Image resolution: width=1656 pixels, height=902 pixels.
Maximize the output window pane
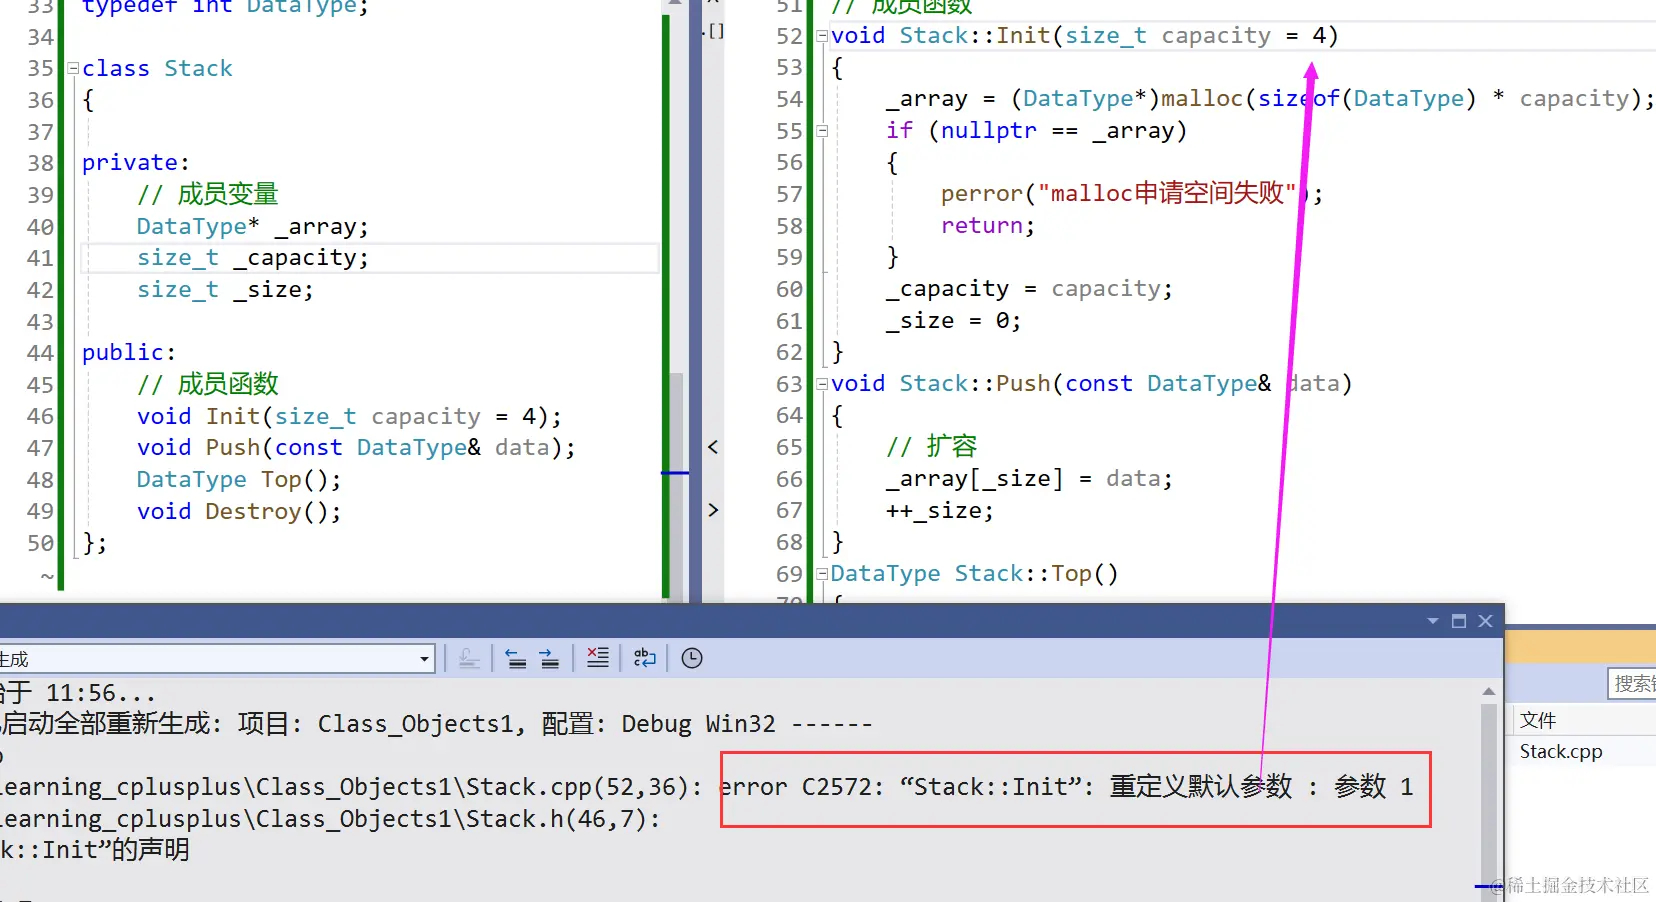[1459, 621]
